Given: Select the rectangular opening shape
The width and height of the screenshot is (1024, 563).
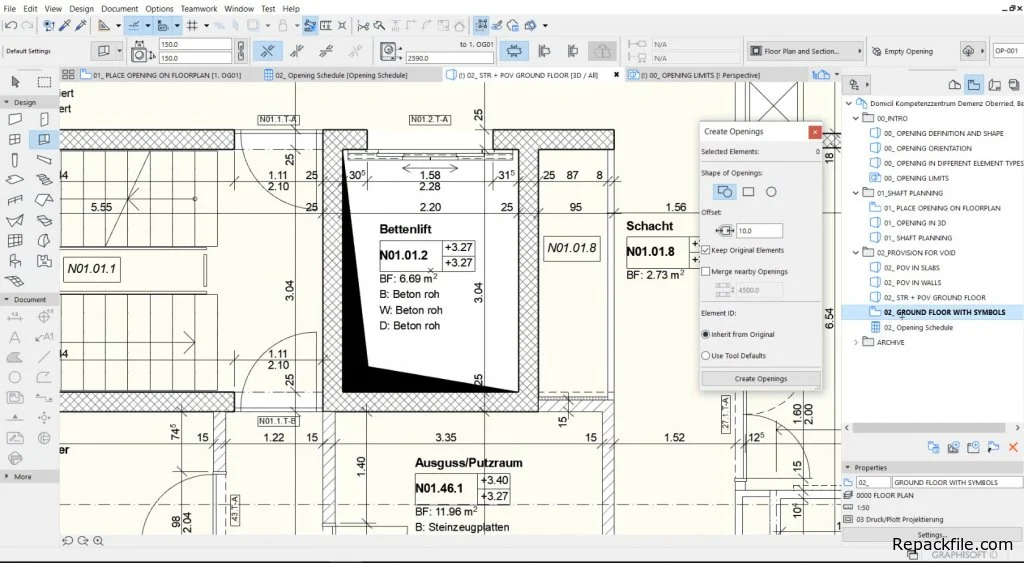Looking at the screenshot, I should pos(748,192).
